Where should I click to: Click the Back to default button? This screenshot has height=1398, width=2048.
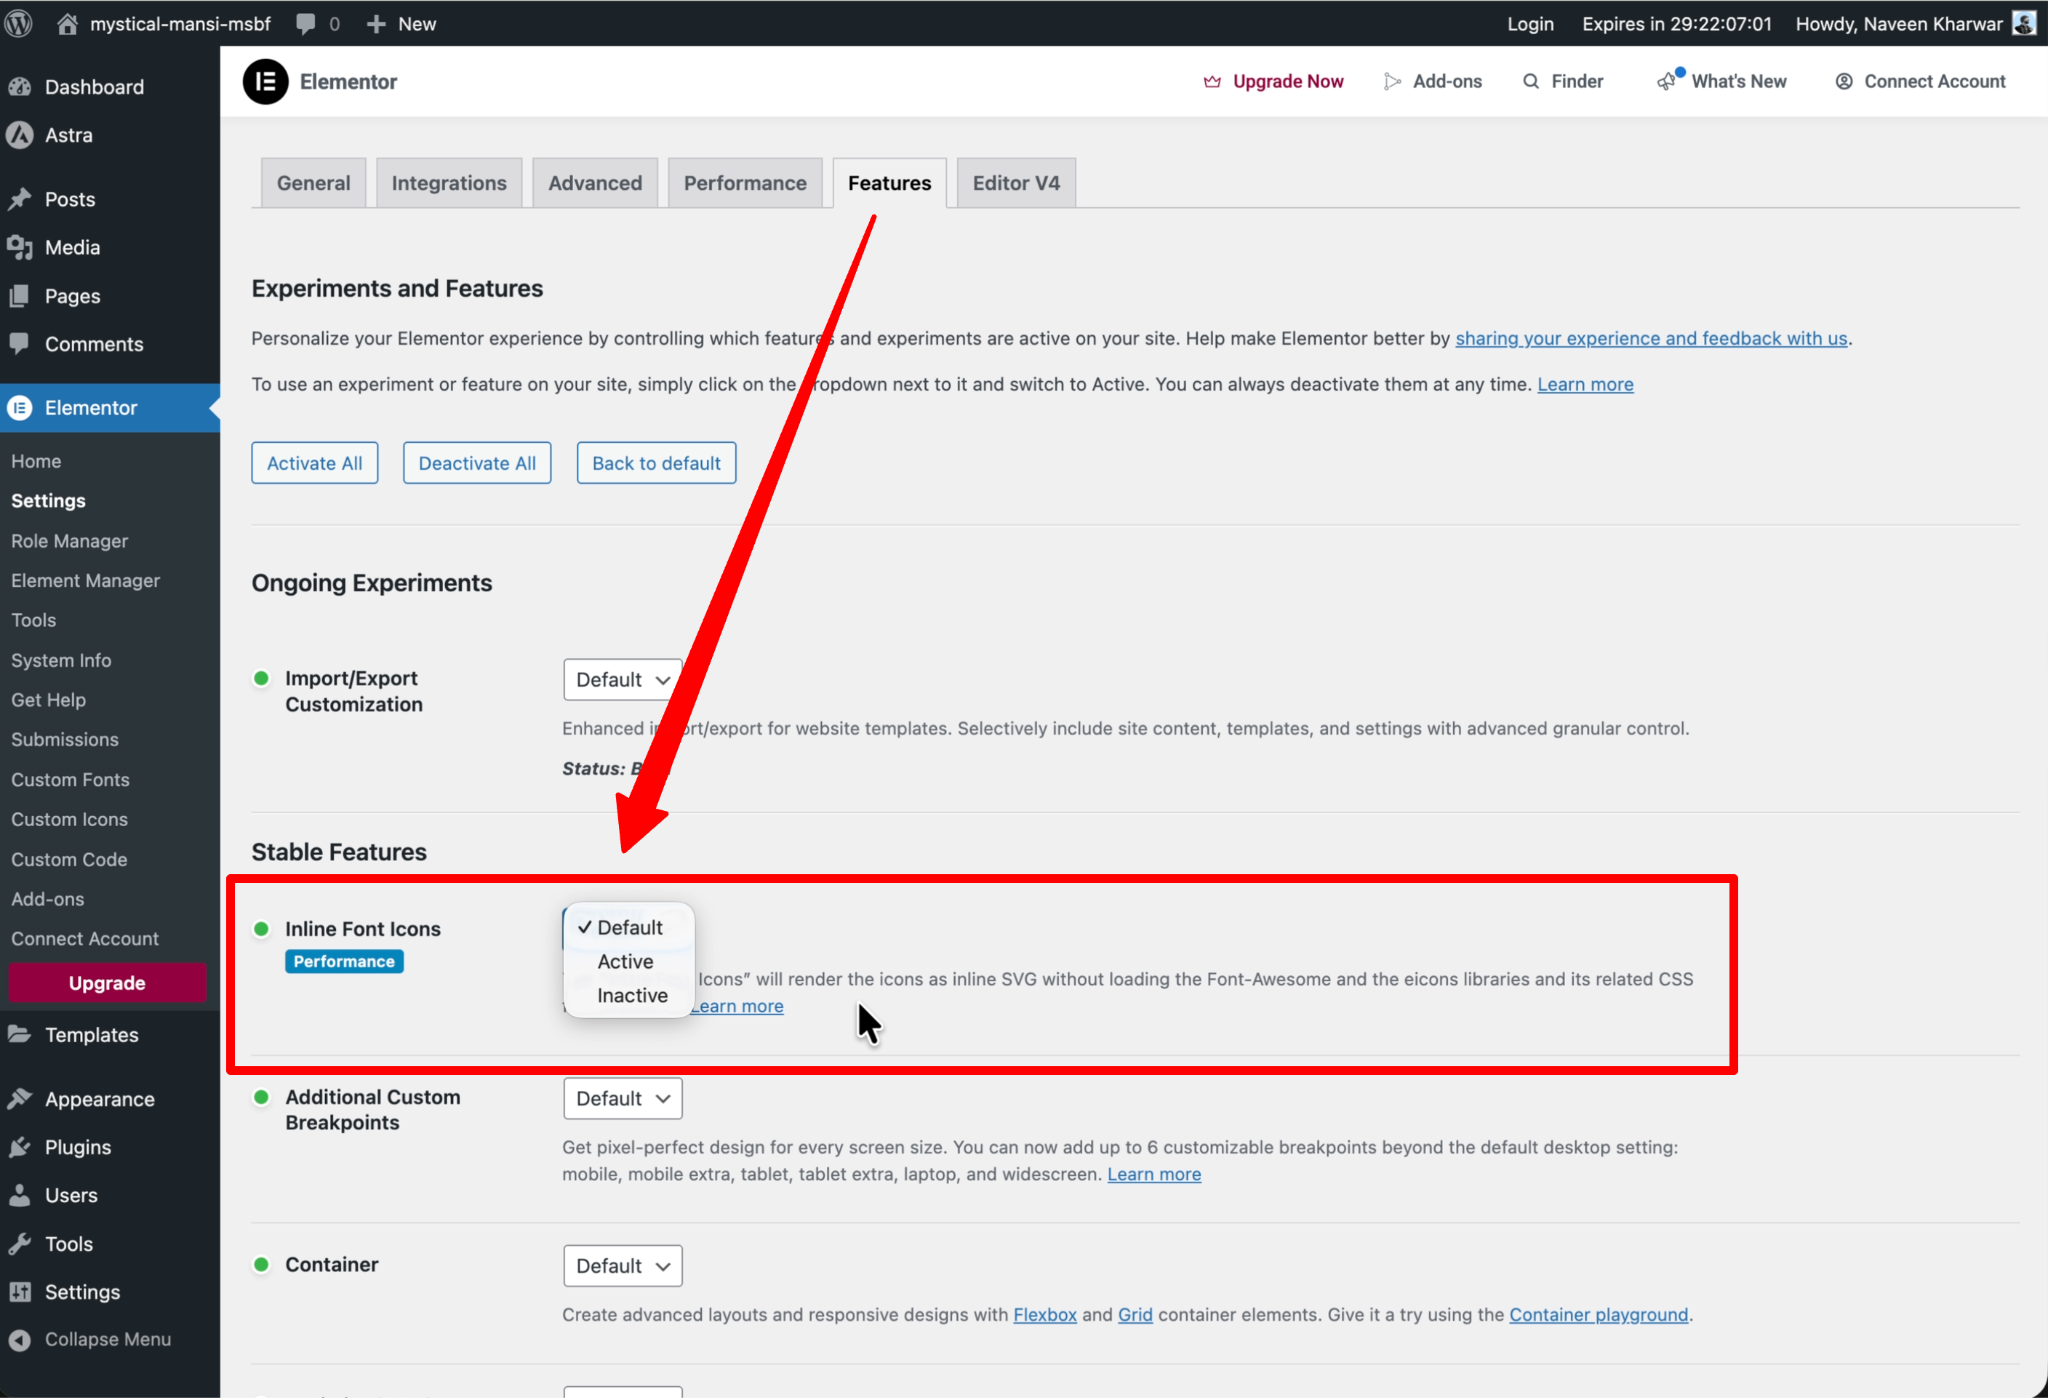point(656,463)
